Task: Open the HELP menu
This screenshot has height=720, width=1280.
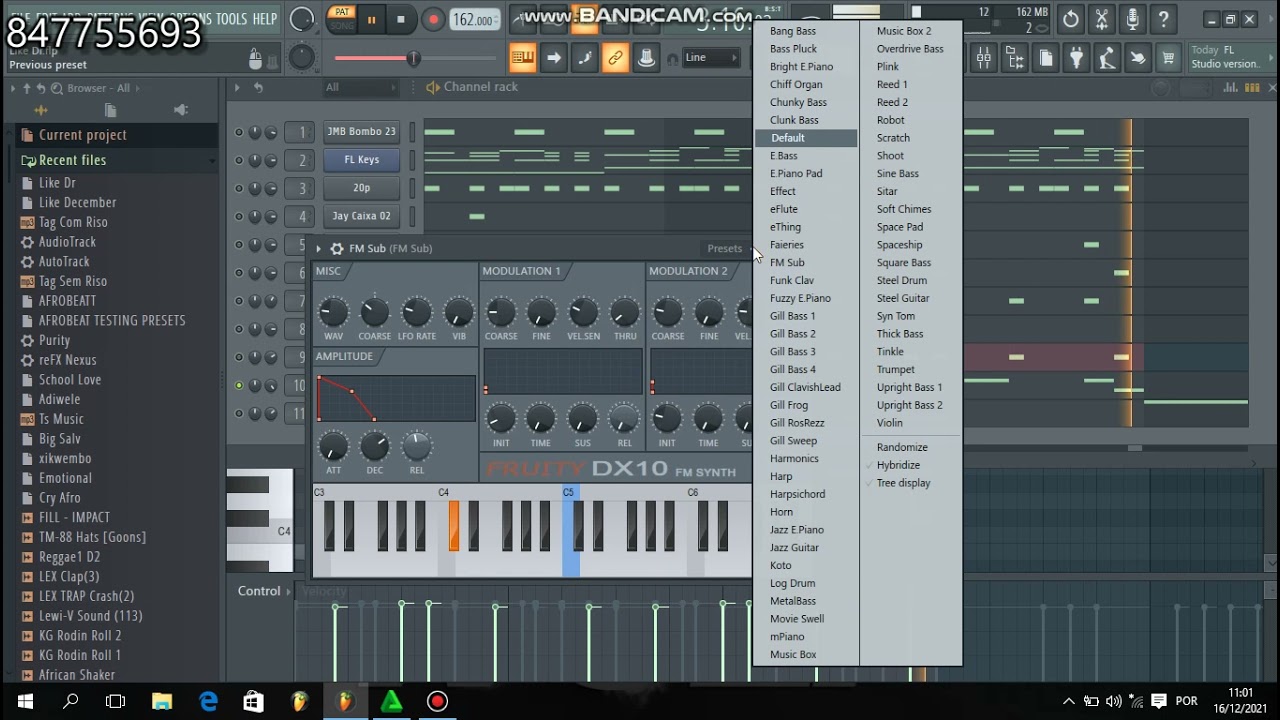Action: pos(265,19)
